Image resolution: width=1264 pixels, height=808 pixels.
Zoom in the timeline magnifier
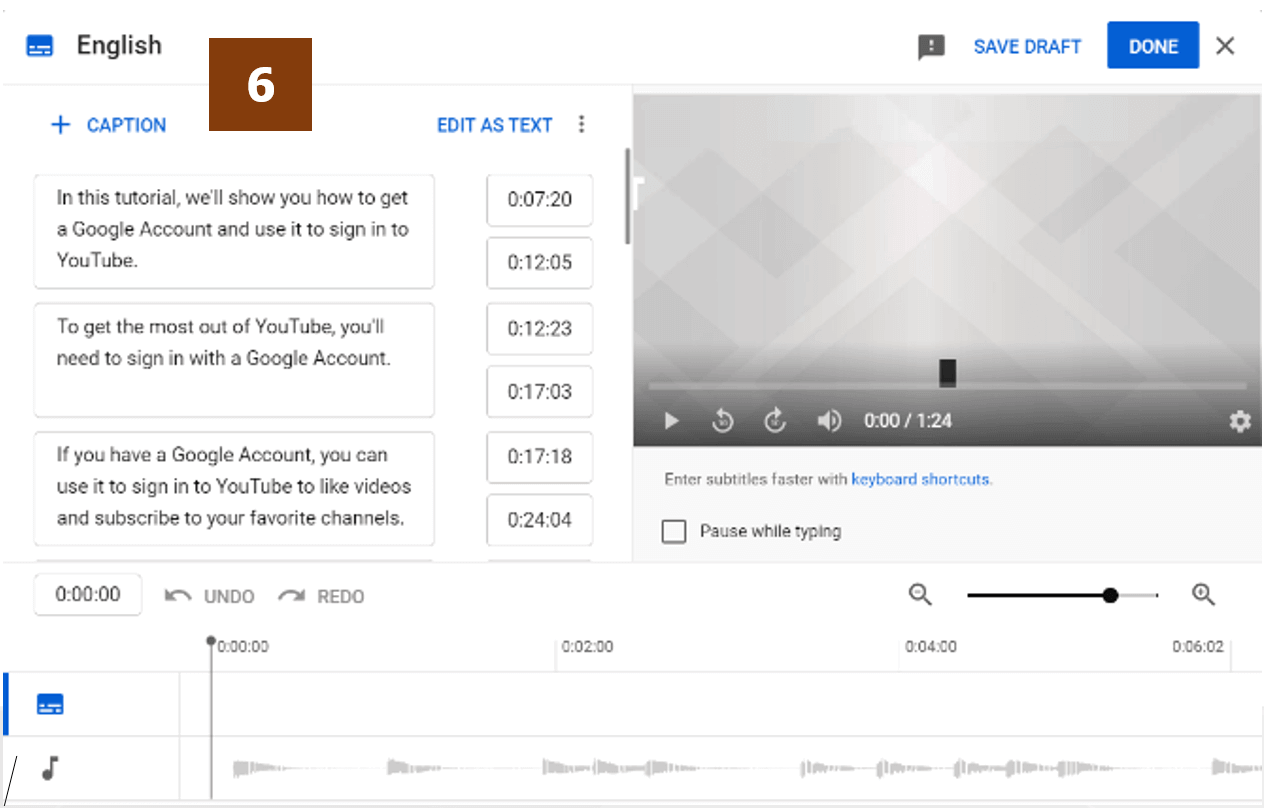click(x=1203, y=595)
